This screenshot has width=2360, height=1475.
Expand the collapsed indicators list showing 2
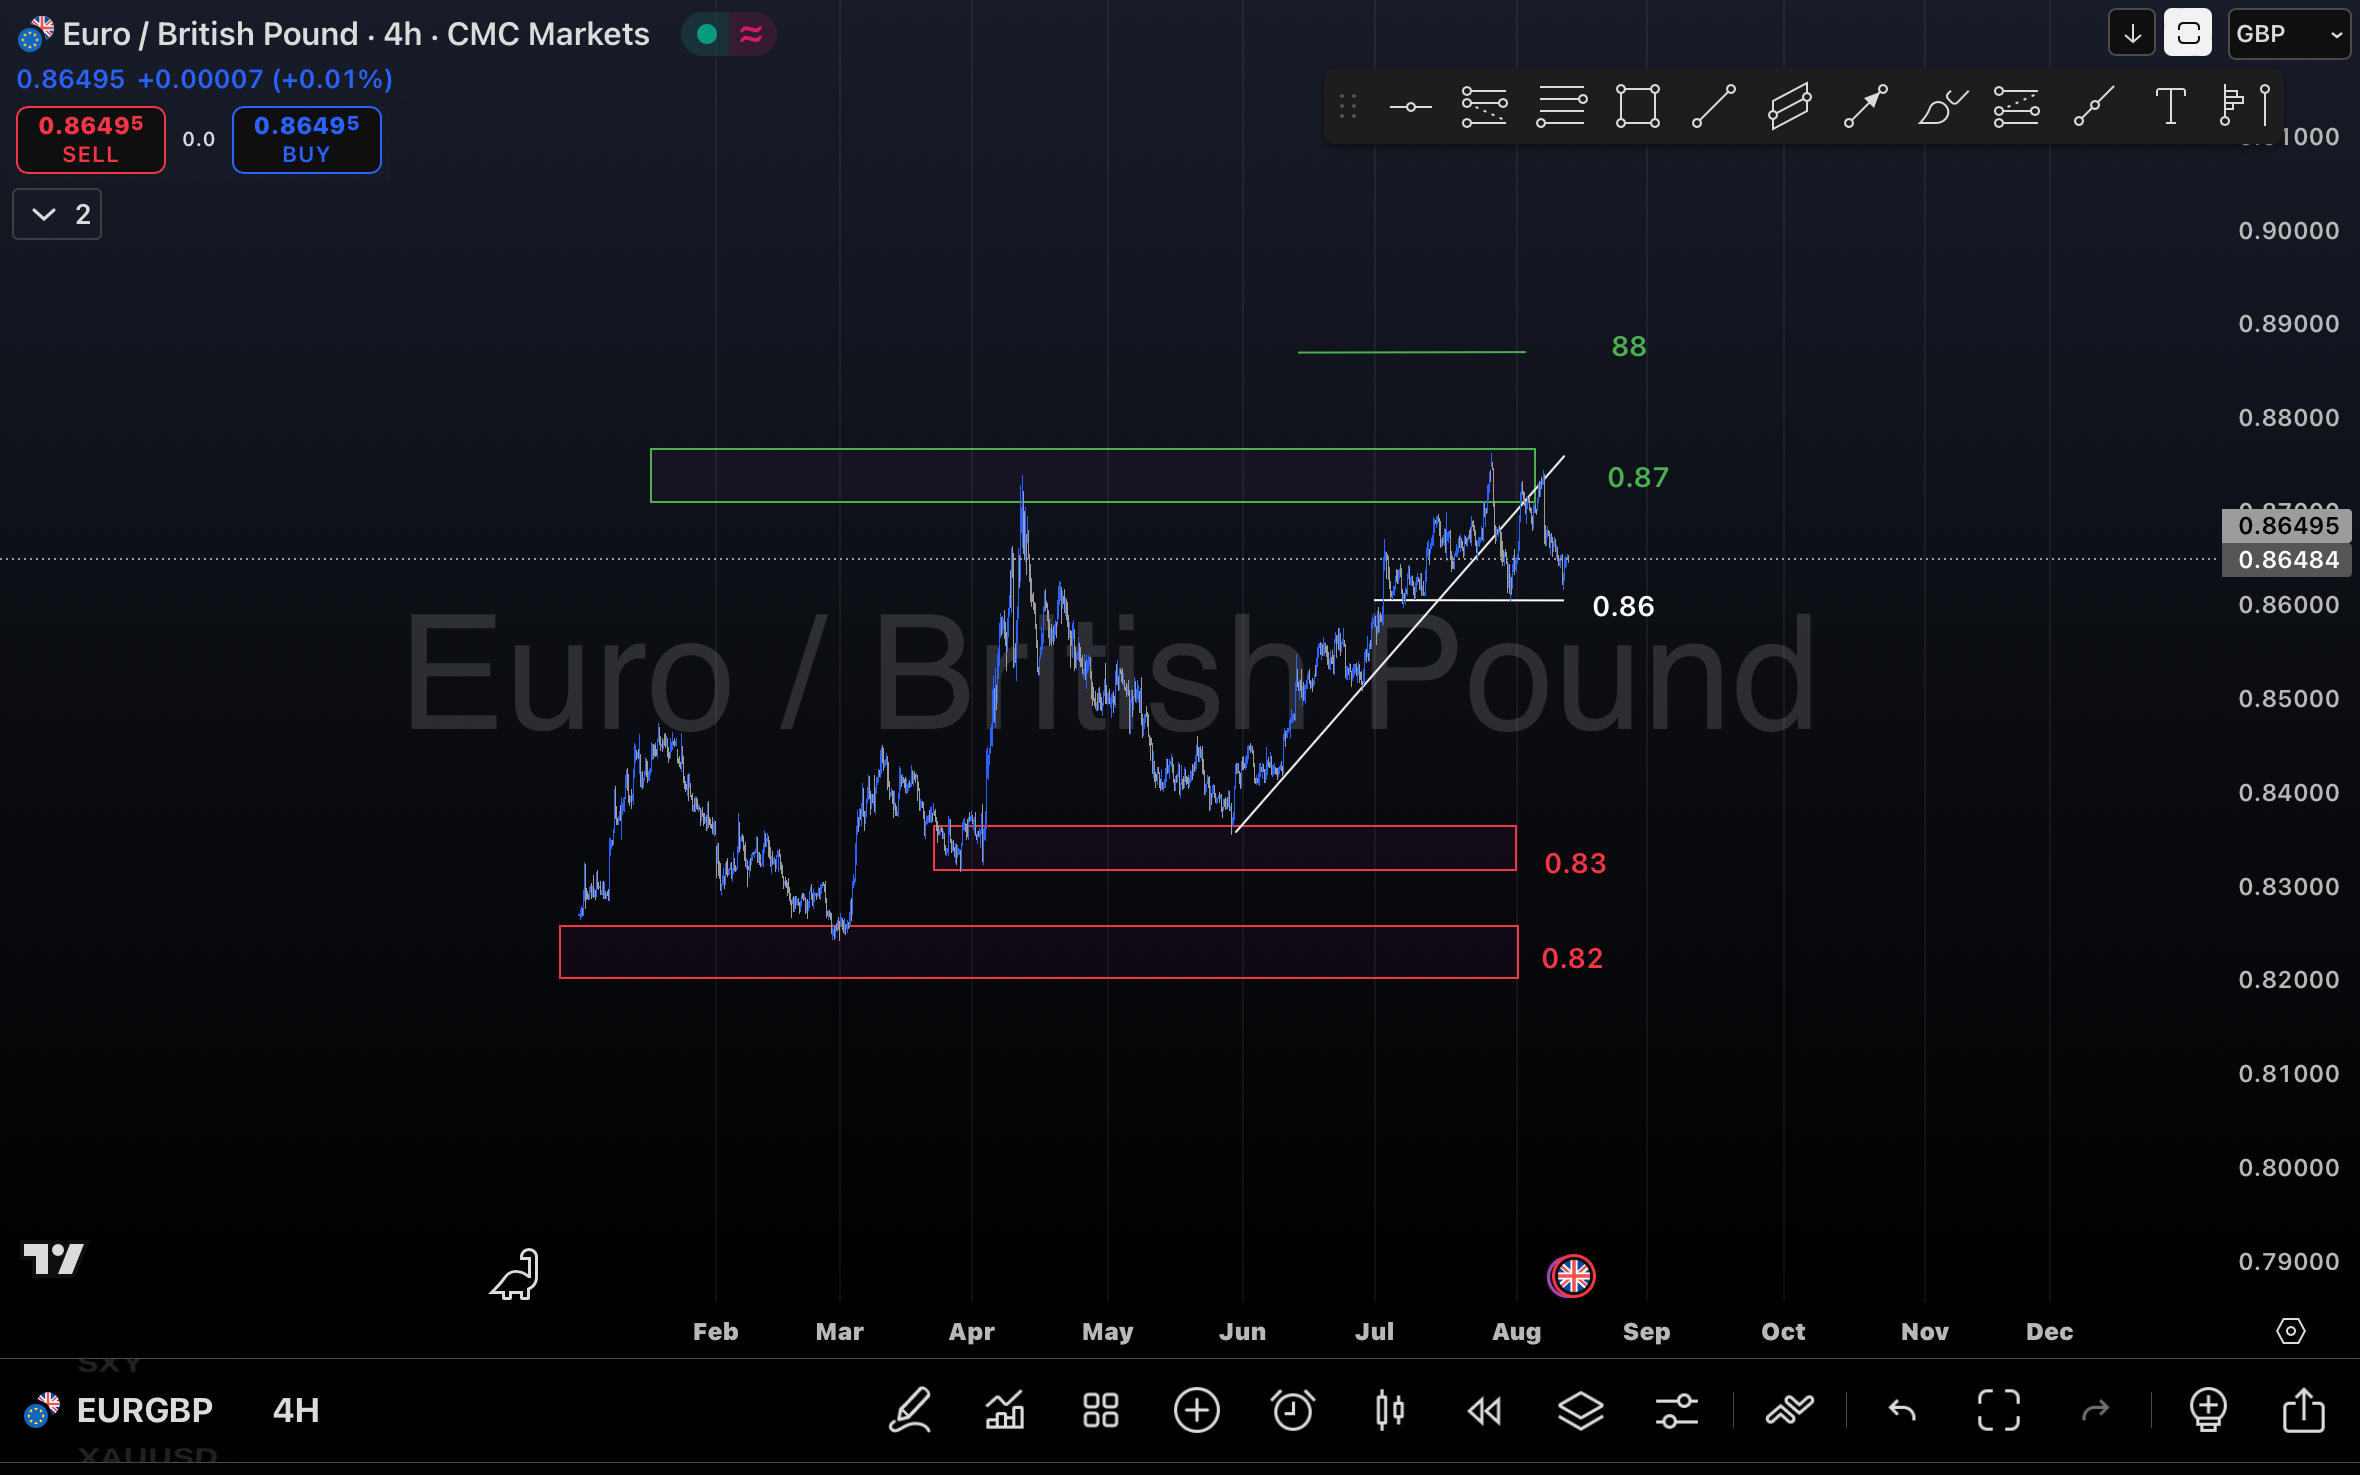tap(57, 214)
